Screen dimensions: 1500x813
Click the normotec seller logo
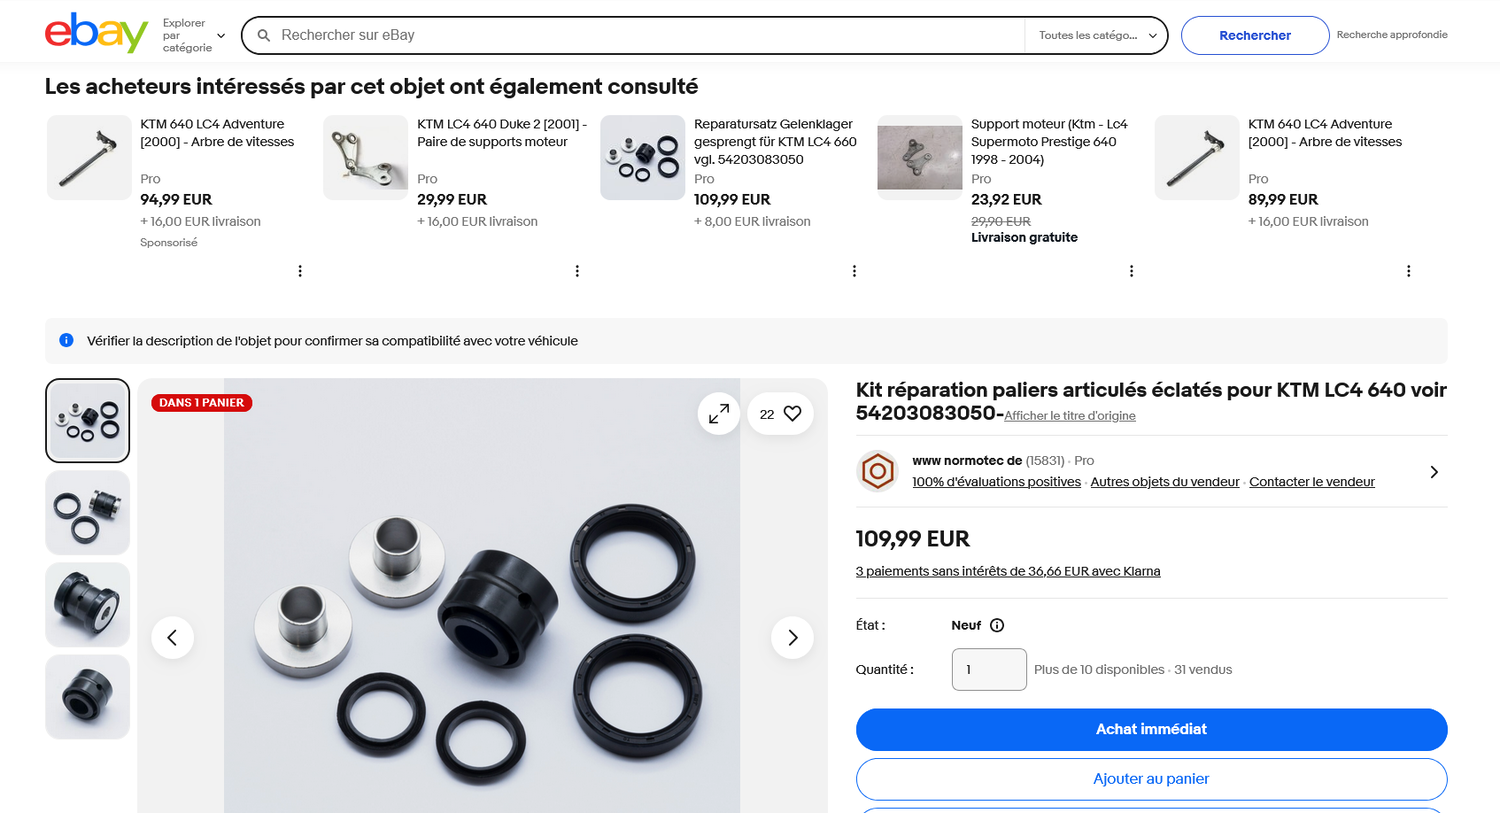(878, 471)
